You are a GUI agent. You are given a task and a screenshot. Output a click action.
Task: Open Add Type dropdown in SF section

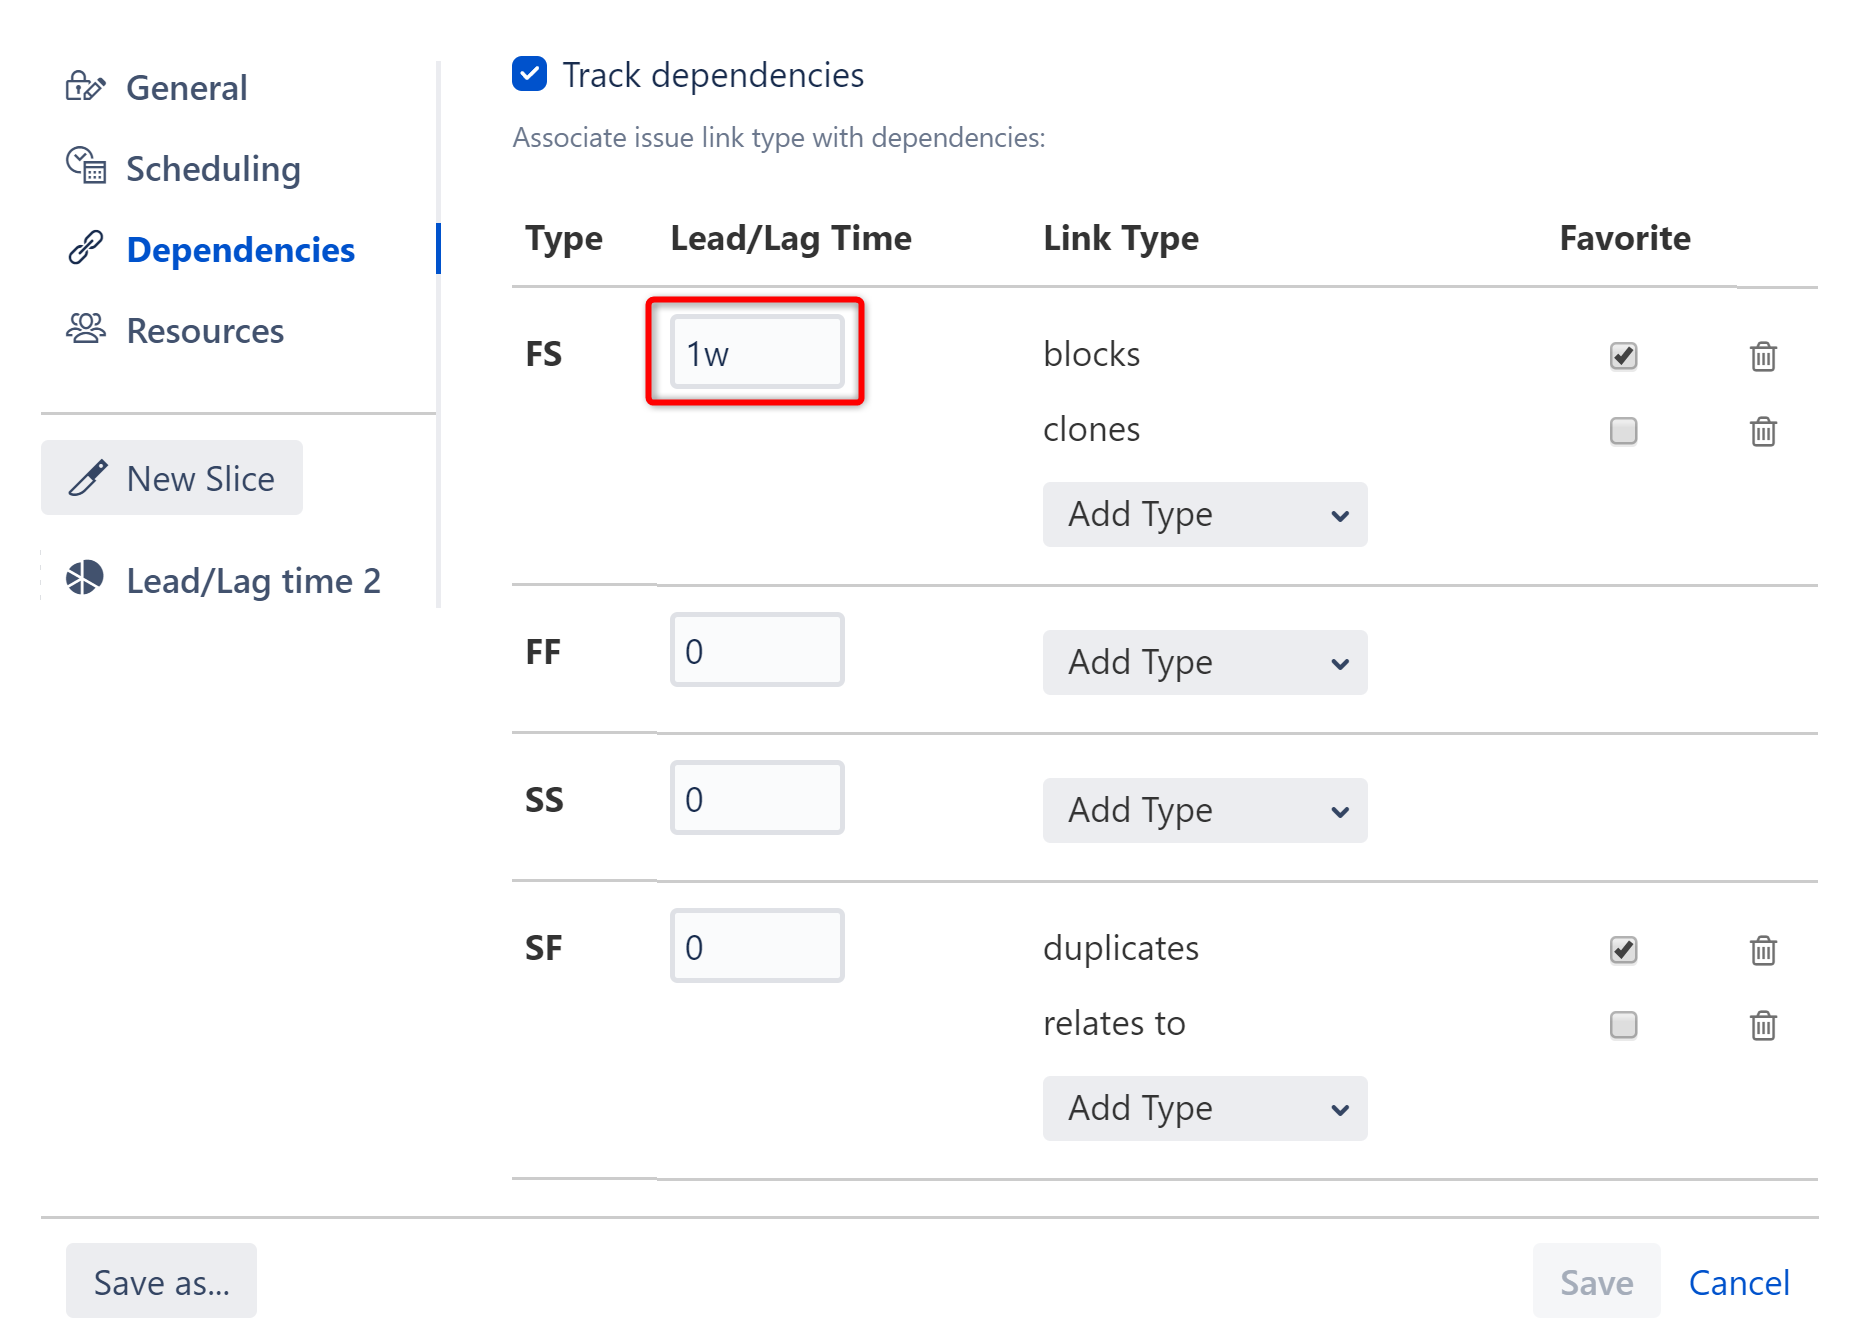1204,1108
